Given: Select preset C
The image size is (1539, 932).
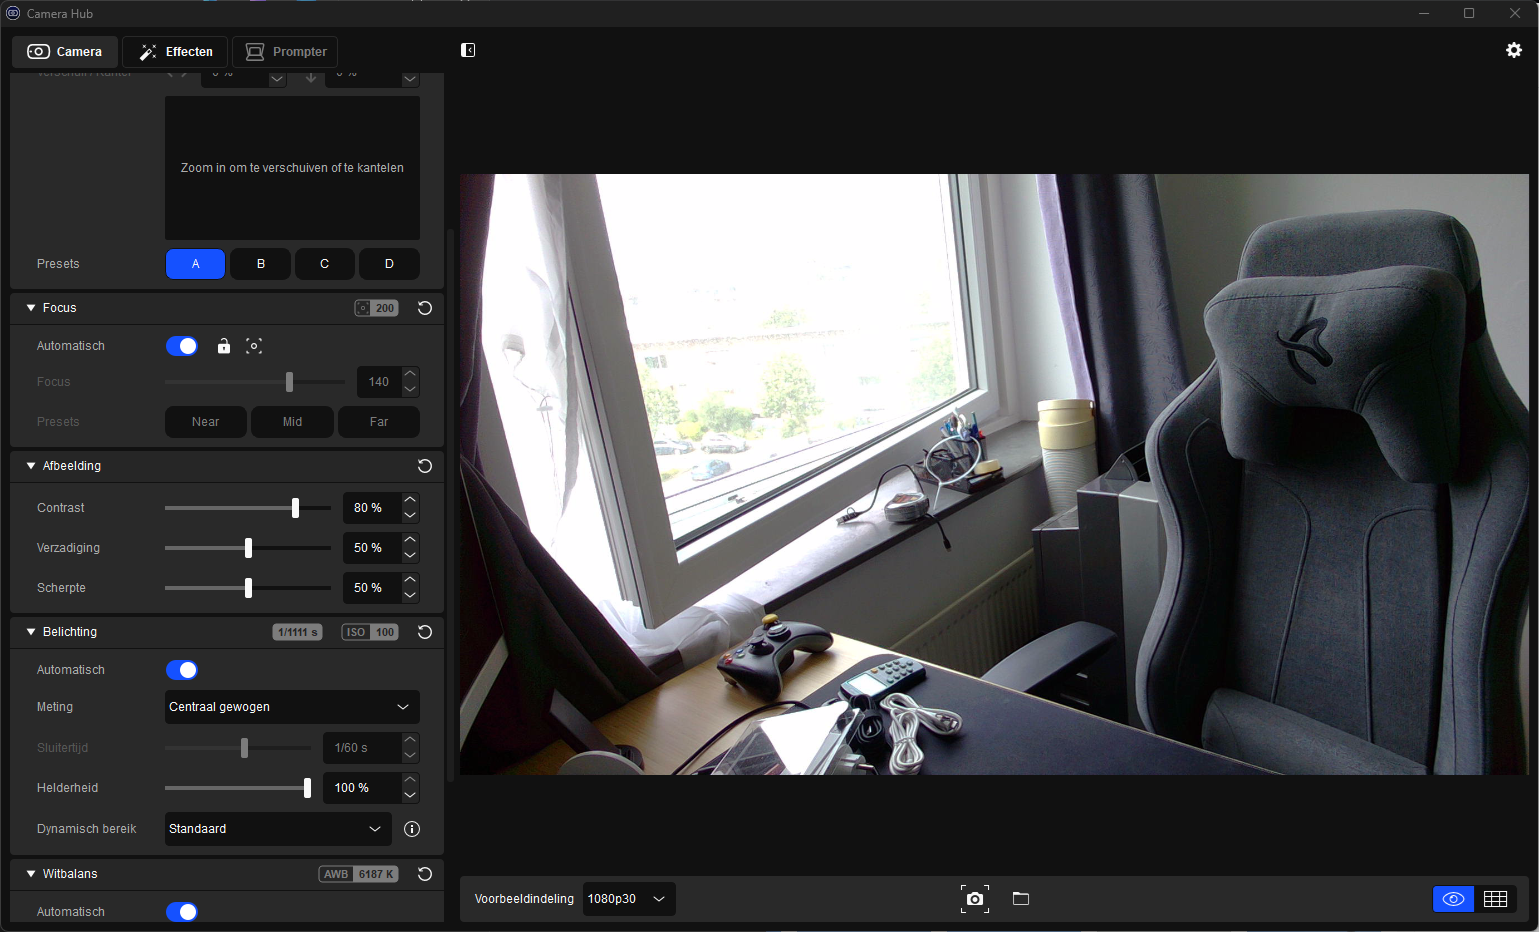Looking at the screenshot, I should [x=324, y=264].
